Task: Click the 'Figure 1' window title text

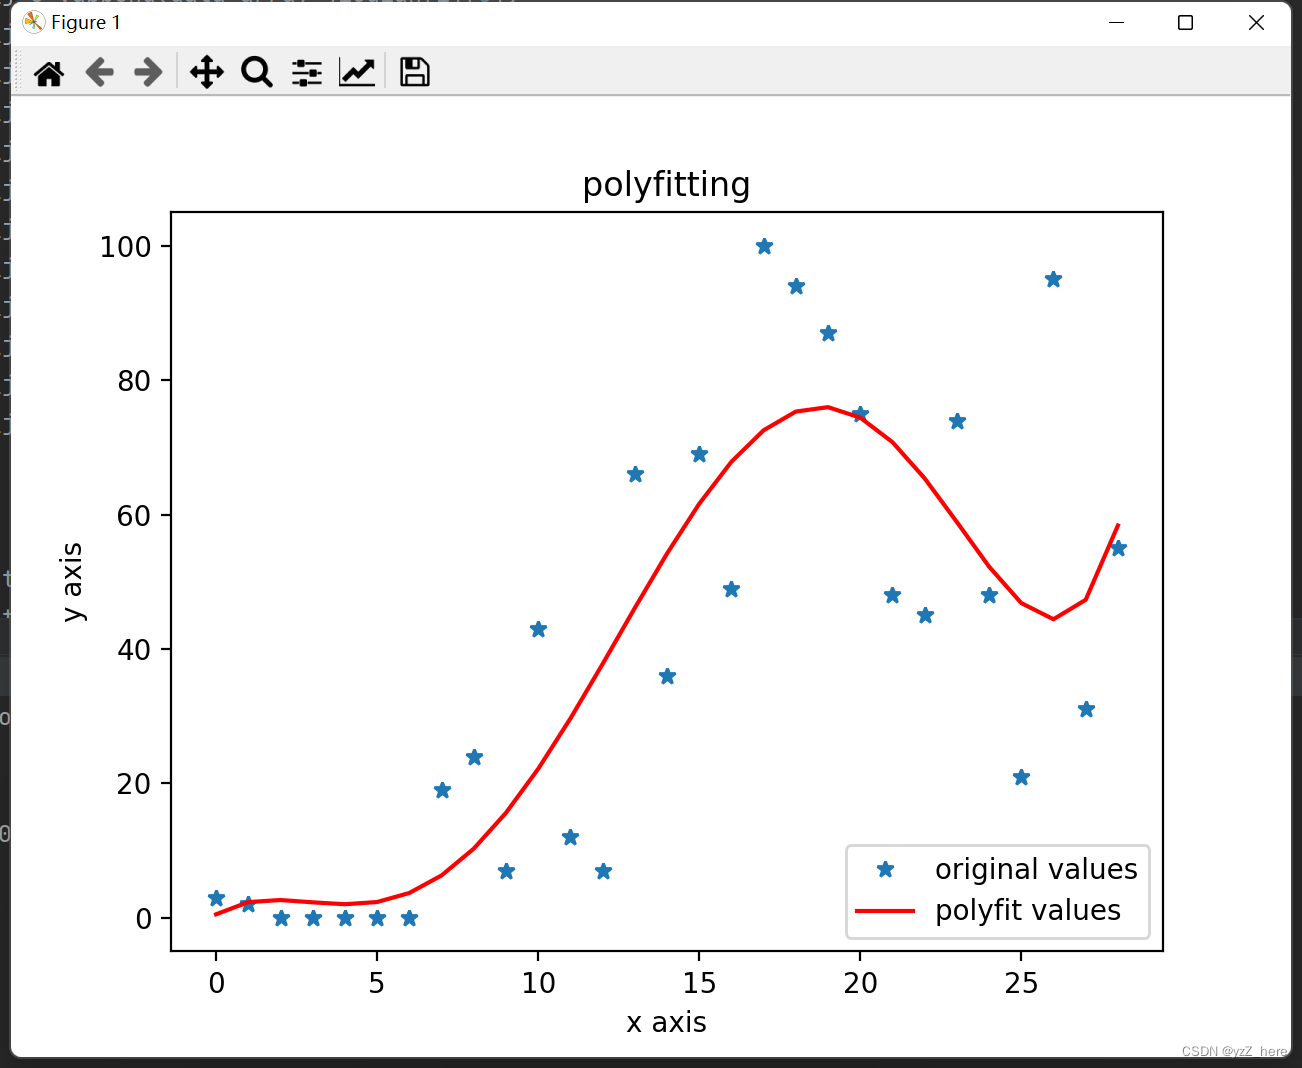Action: pos(86,22)
